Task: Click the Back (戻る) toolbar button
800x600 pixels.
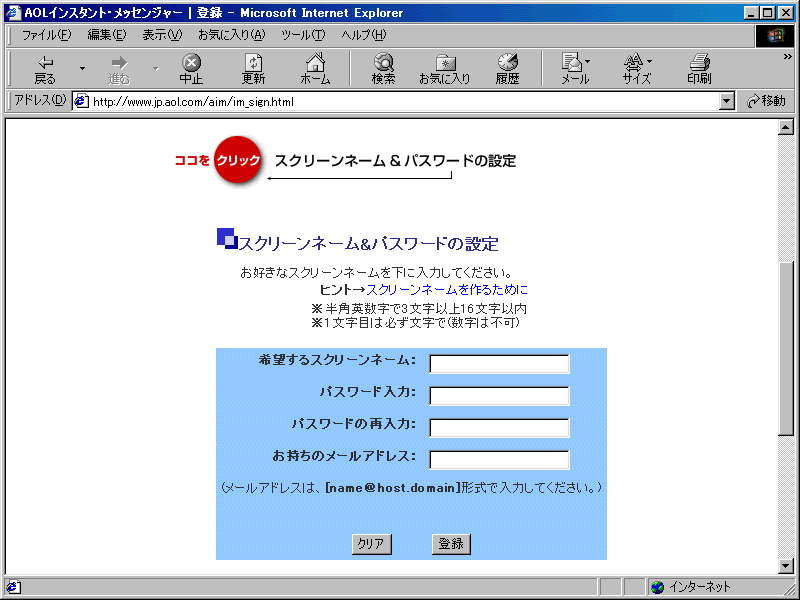Action: pyautogui.click(x=45, y=69)
